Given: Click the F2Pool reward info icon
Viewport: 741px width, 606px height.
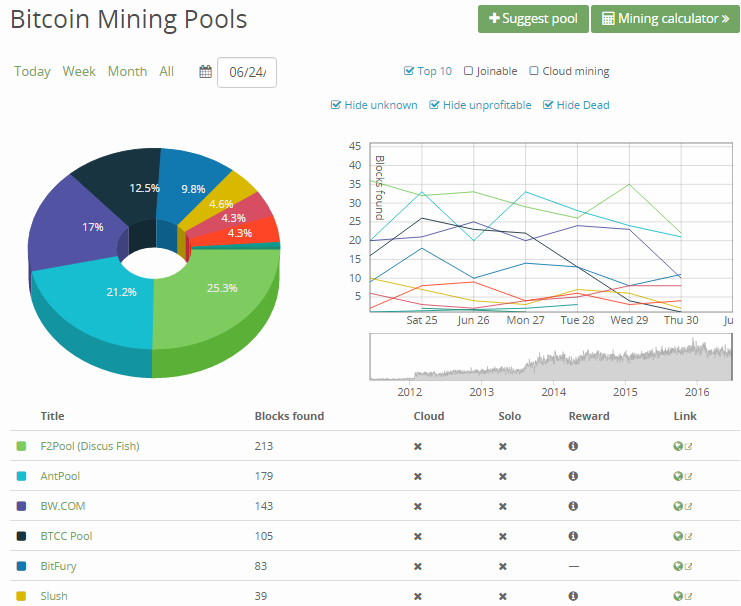Looking at the screenshot, I should tap(573, 447).
